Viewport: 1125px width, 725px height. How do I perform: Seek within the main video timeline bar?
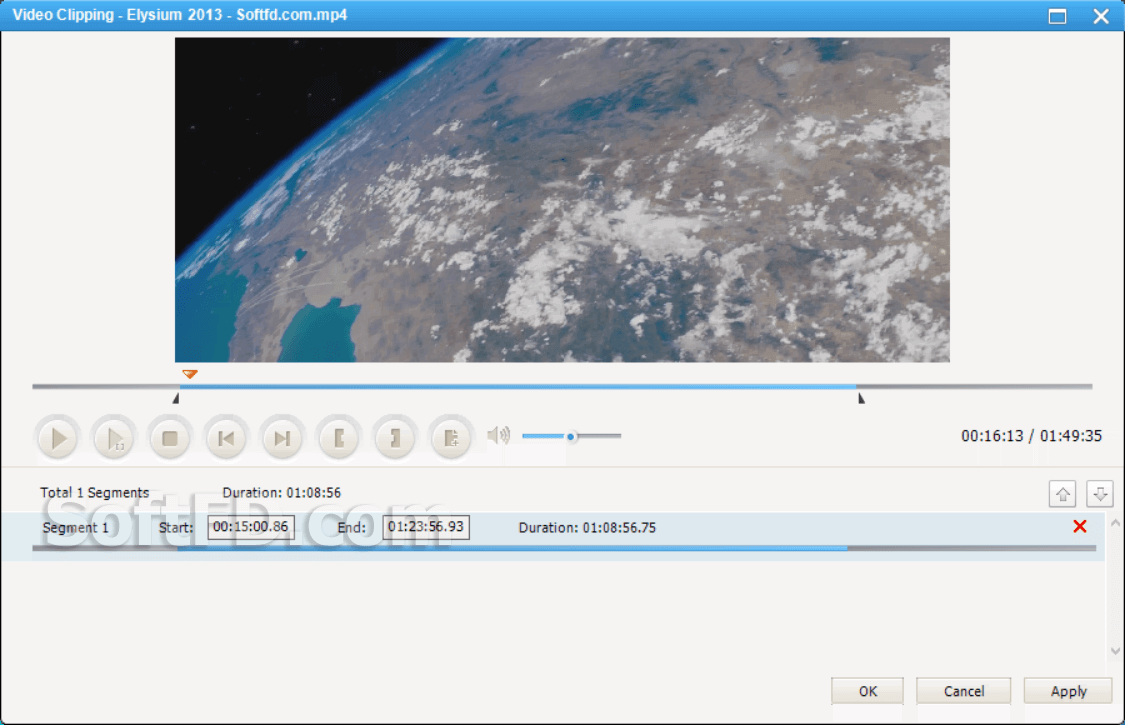pyautogui.click(x=562, y=386)
